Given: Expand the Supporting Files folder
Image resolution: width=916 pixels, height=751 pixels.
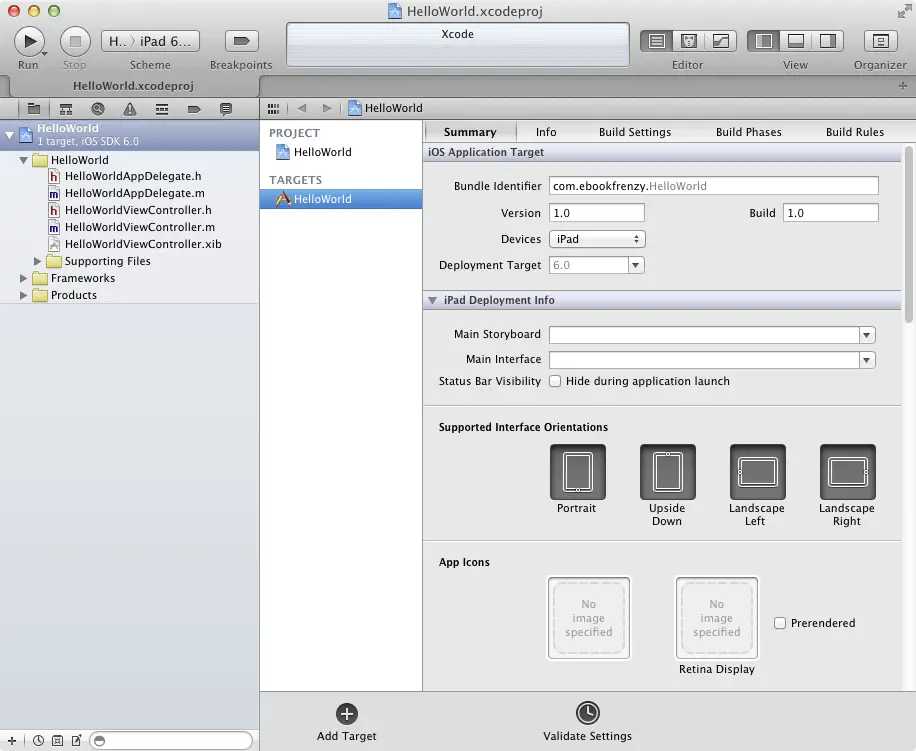Looking at the screenshot, I should click(x=39, y=261).
